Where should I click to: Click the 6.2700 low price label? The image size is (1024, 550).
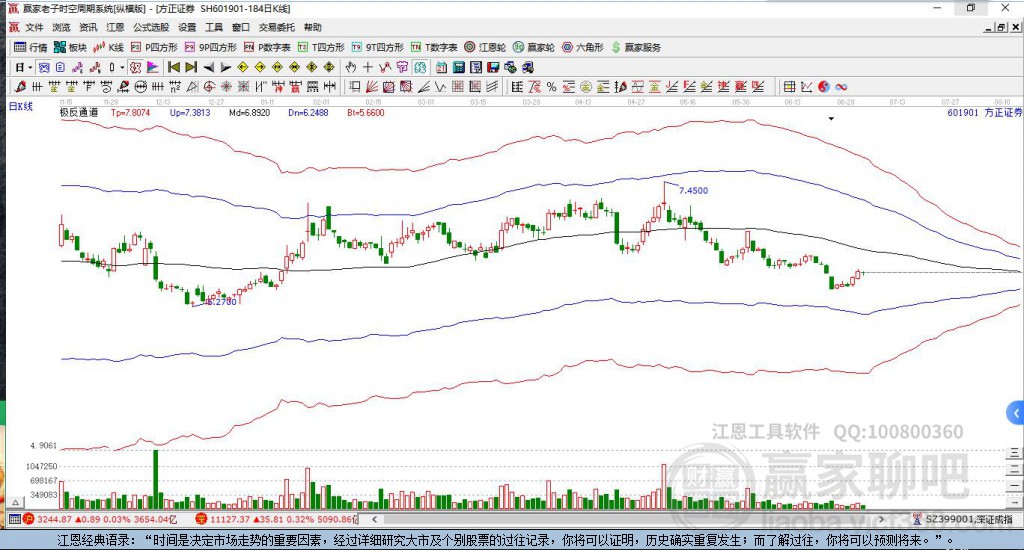(221, 302)
